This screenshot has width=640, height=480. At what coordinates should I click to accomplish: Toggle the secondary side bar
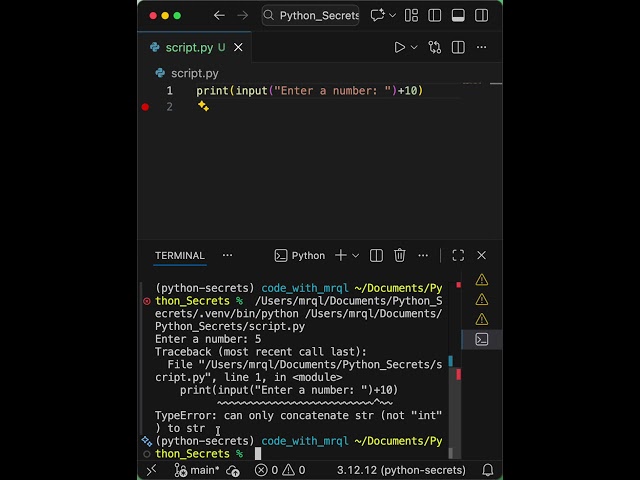point(481,16)
